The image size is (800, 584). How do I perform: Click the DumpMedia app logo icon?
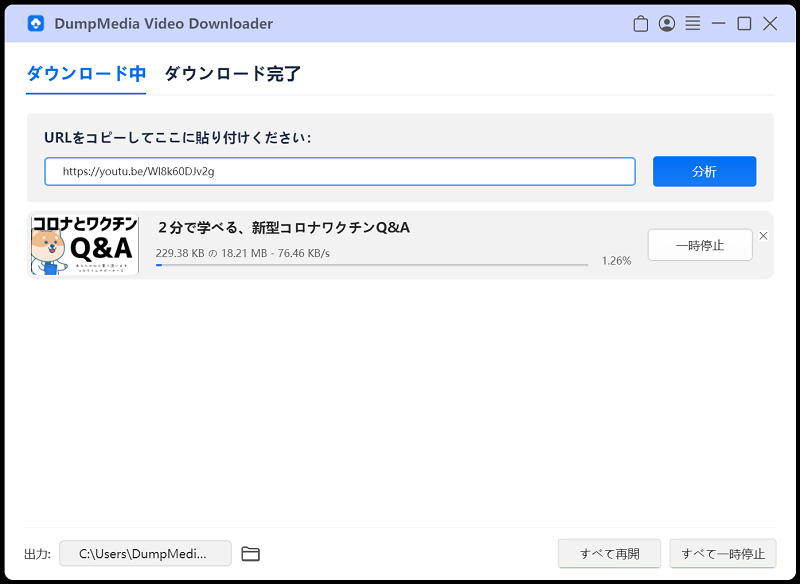pos(36,23)
